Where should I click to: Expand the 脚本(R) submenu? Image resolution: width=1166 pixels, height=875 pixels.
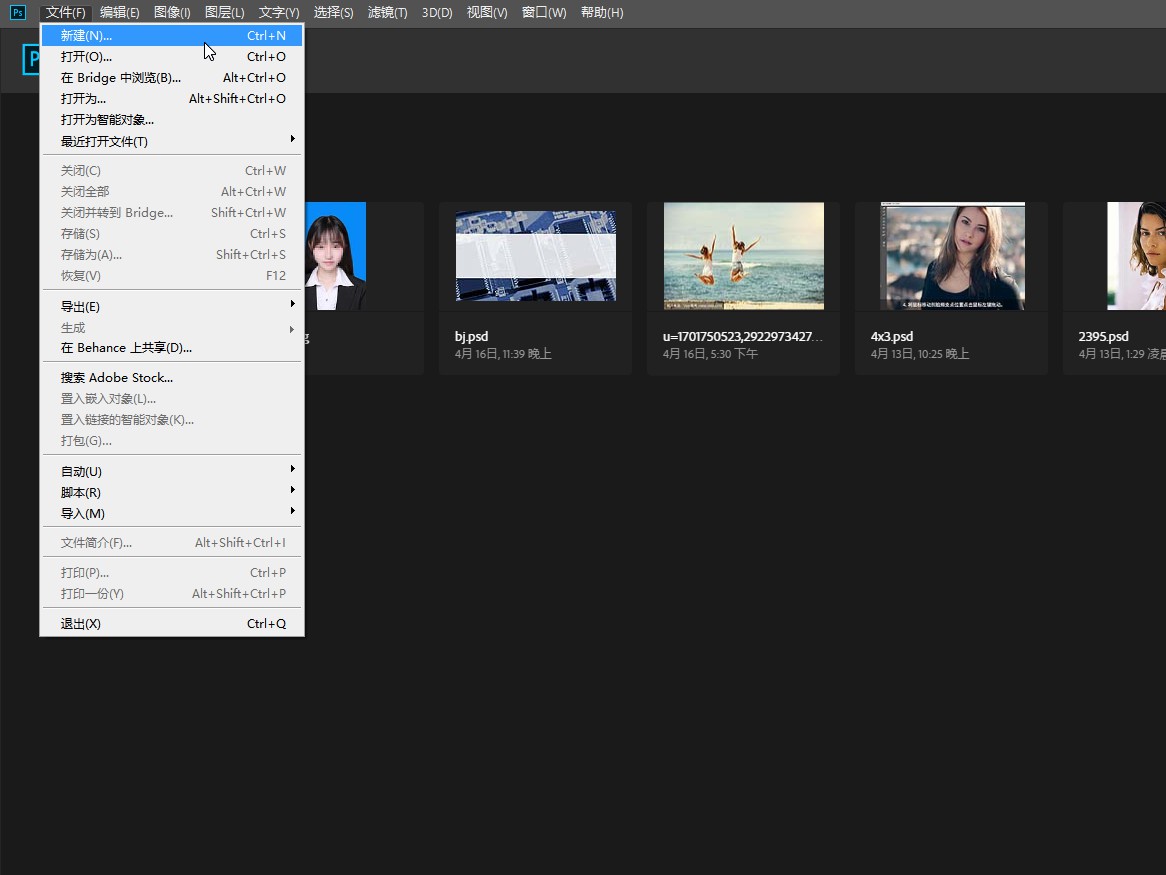point(172,492)
